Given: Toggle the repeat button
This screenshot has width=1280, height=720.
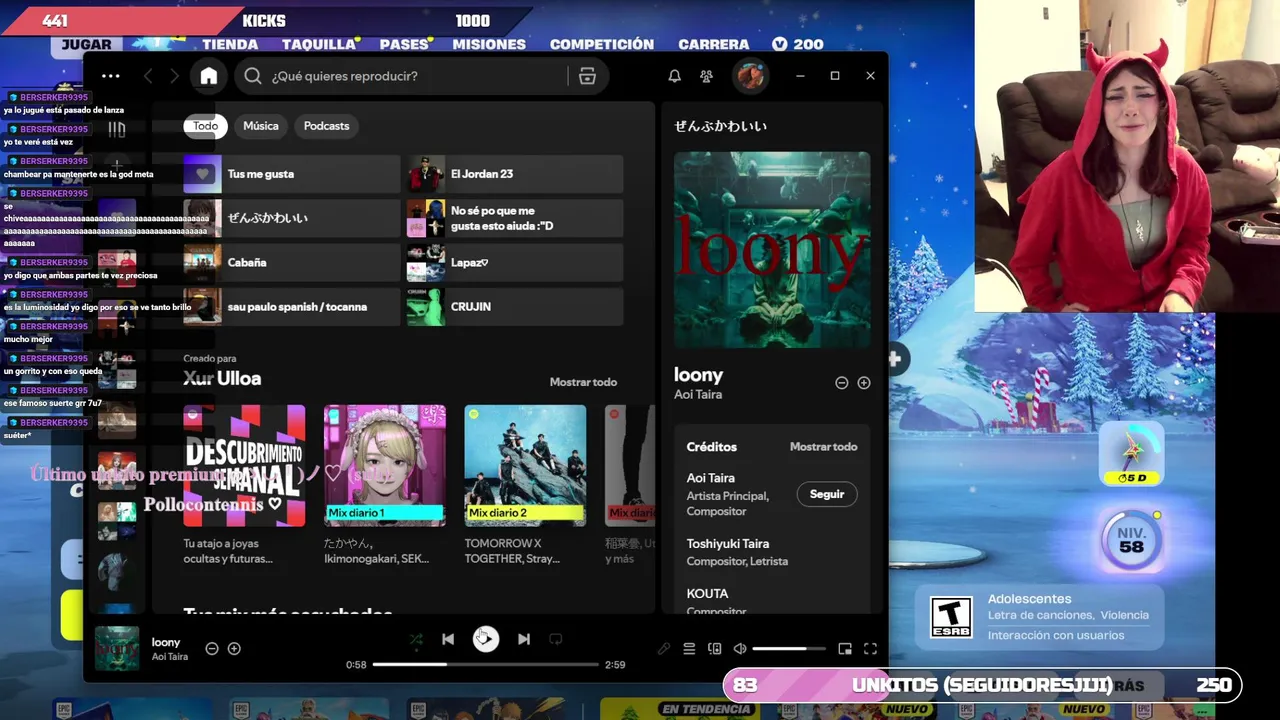Looking at the screenshot, I should click(x=556, y=639).
